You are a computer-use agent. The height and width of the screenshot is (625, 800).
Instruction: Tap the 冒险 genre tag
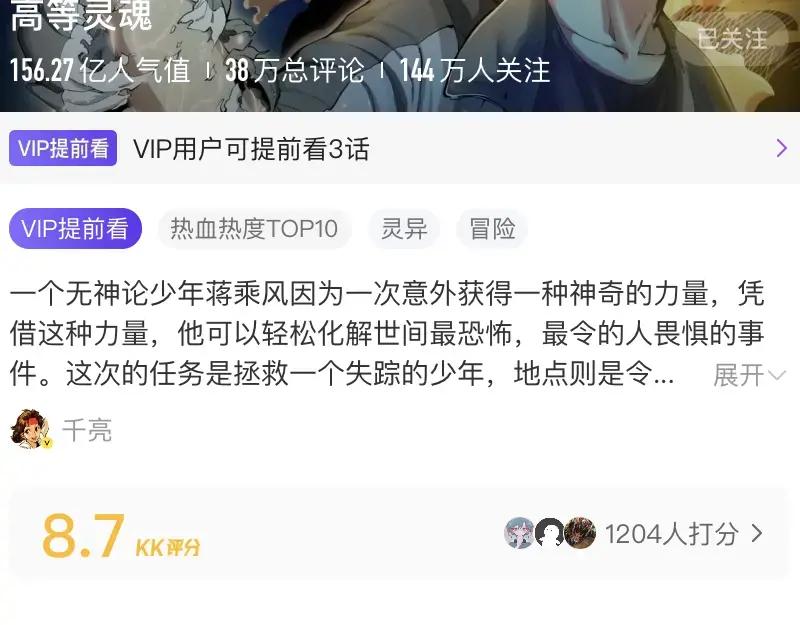[492, 229]
